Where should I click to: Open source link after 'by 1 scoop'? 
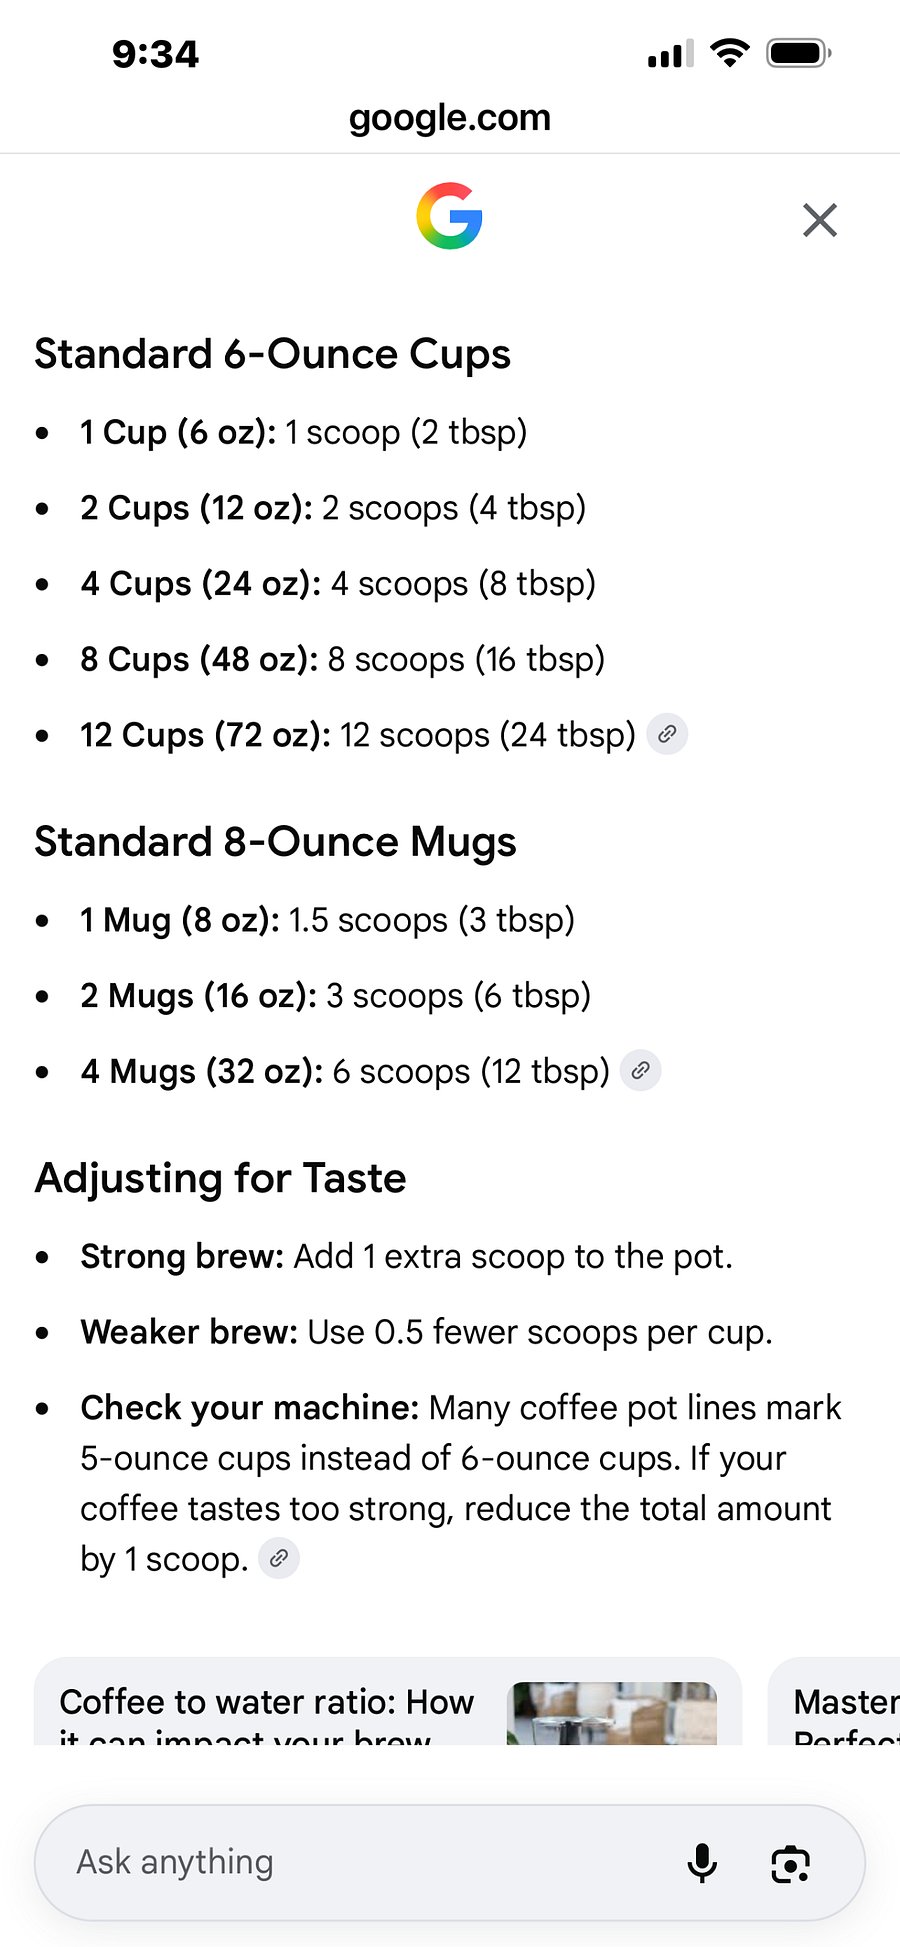pyautogui.click(x=279, y=1558)
